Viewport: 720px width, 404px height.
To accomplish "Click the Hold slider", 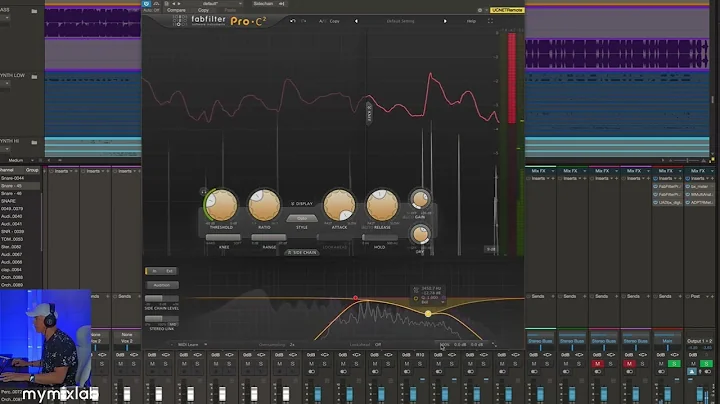I will [380, 237].
